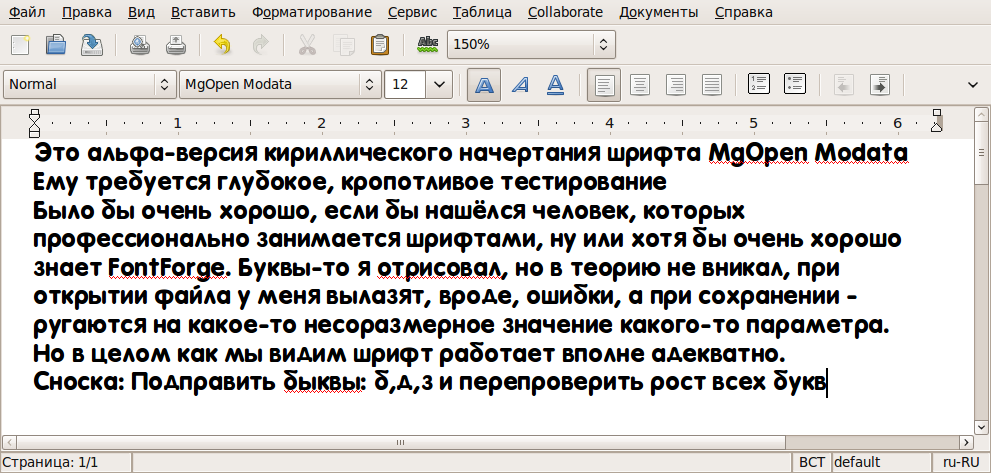Viewport: 991px width, 473px height.
Task: Create a new document
Action: [x=20, y=45]
